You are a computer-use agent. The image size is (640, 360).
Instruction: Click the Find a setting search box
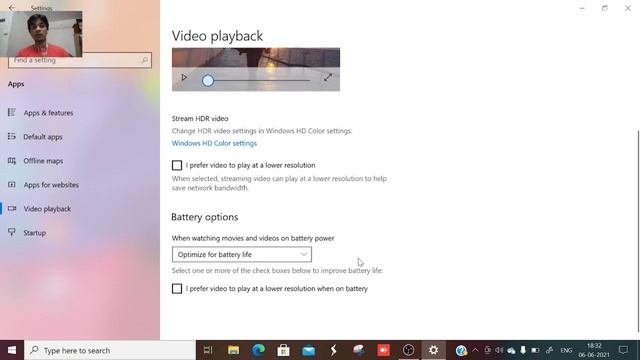tap(80, 60)
